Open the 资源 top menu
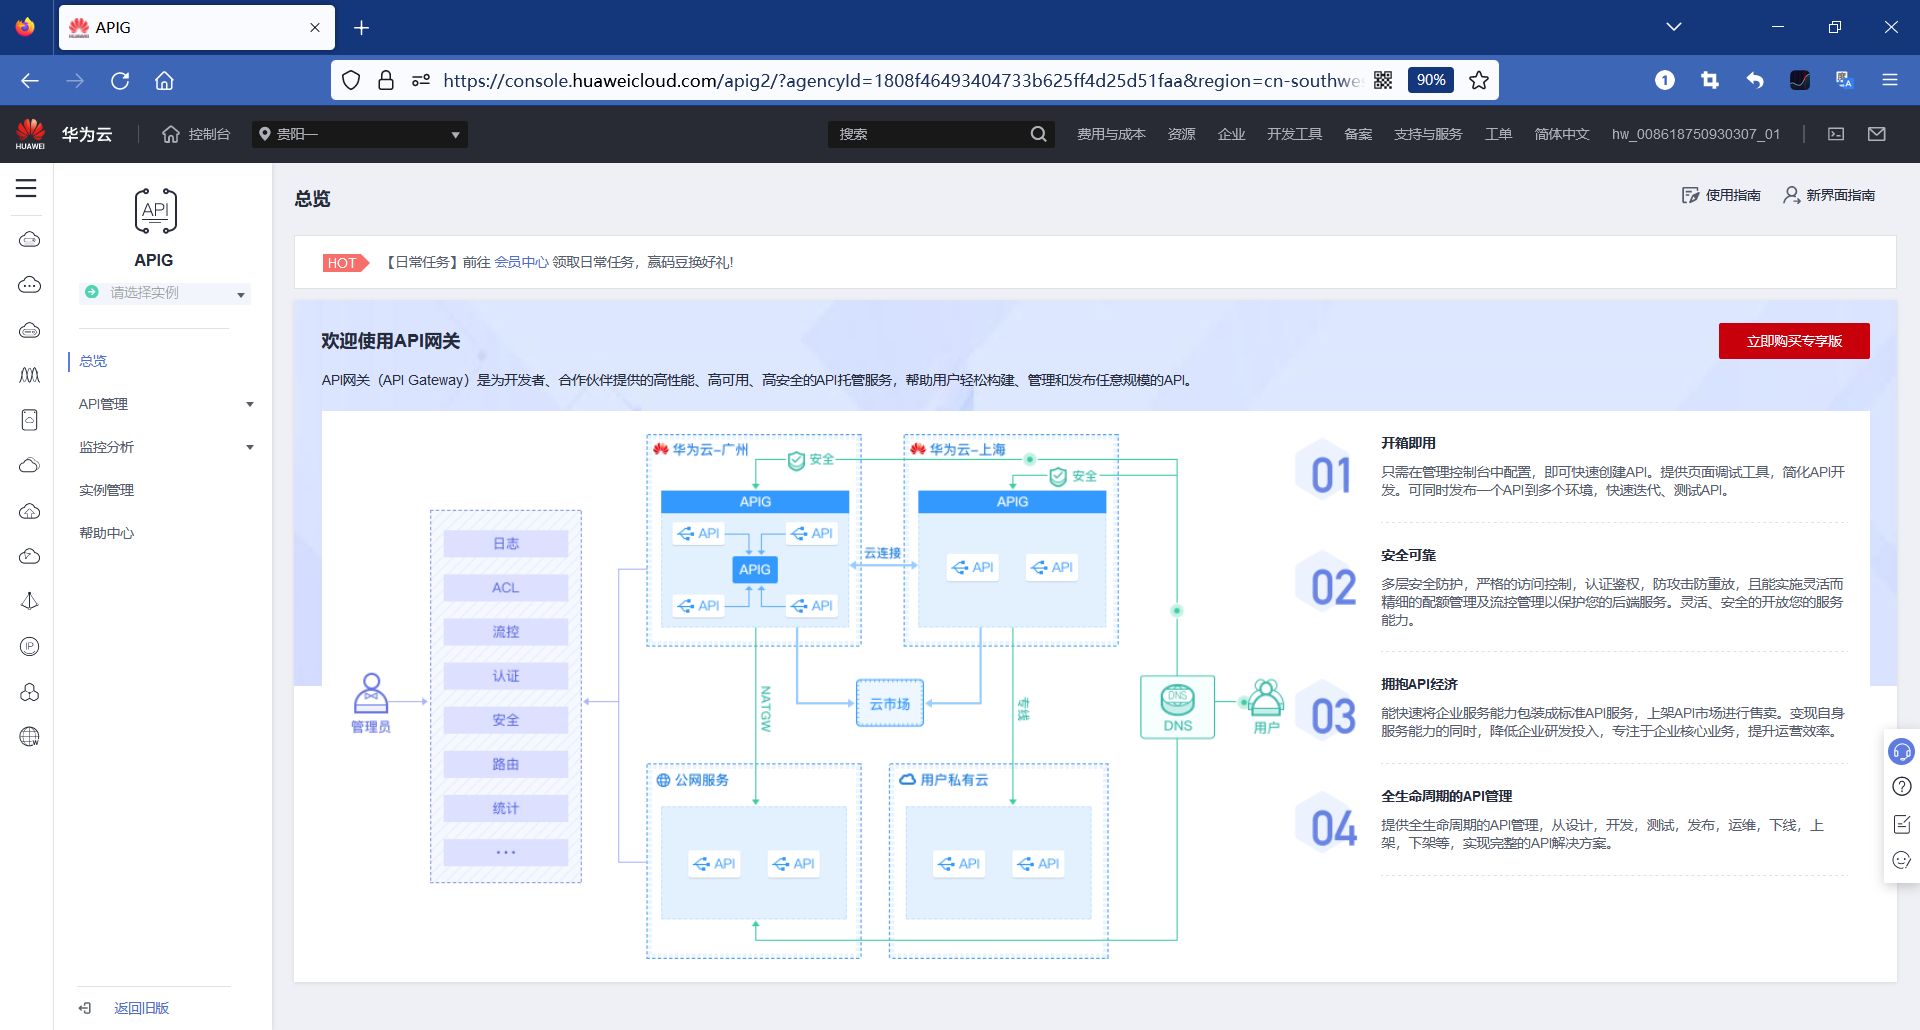 [x=1182, y=134]
